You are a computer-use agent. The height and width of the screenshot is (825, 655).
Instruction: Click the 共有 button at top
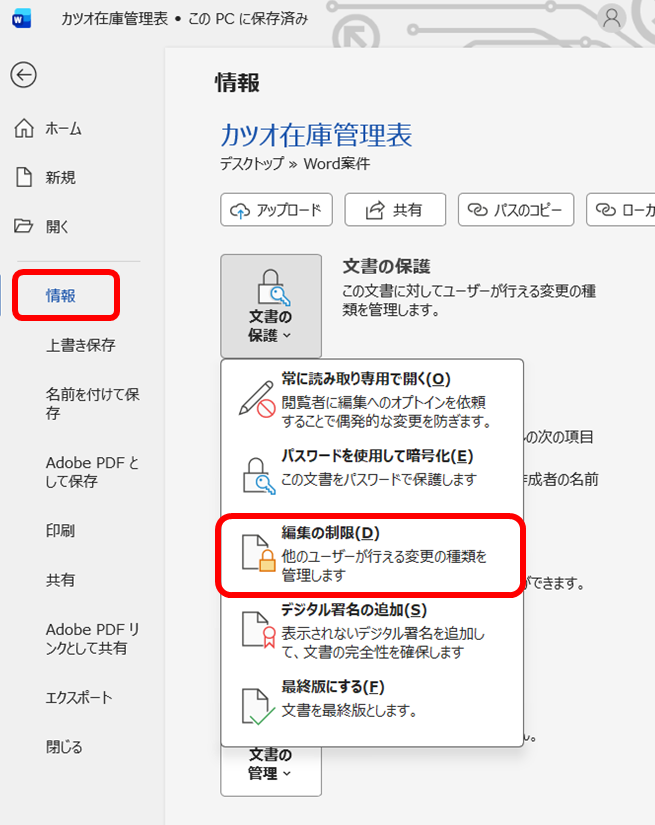[x=394, y=210]
